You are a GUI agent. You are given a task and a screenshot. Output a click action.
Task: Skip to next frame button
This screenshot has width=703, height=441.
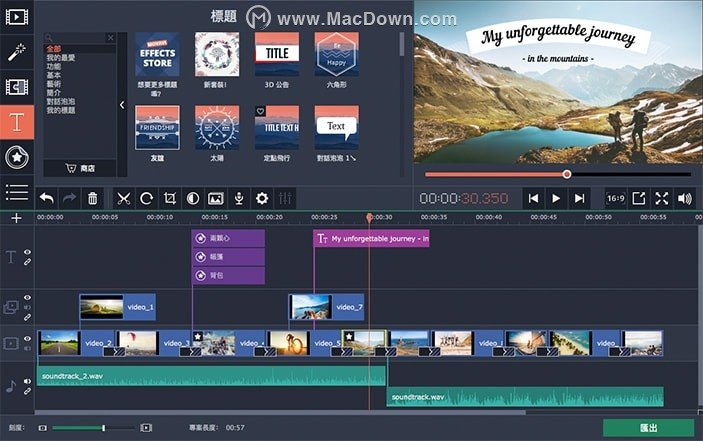coord(579,198)
